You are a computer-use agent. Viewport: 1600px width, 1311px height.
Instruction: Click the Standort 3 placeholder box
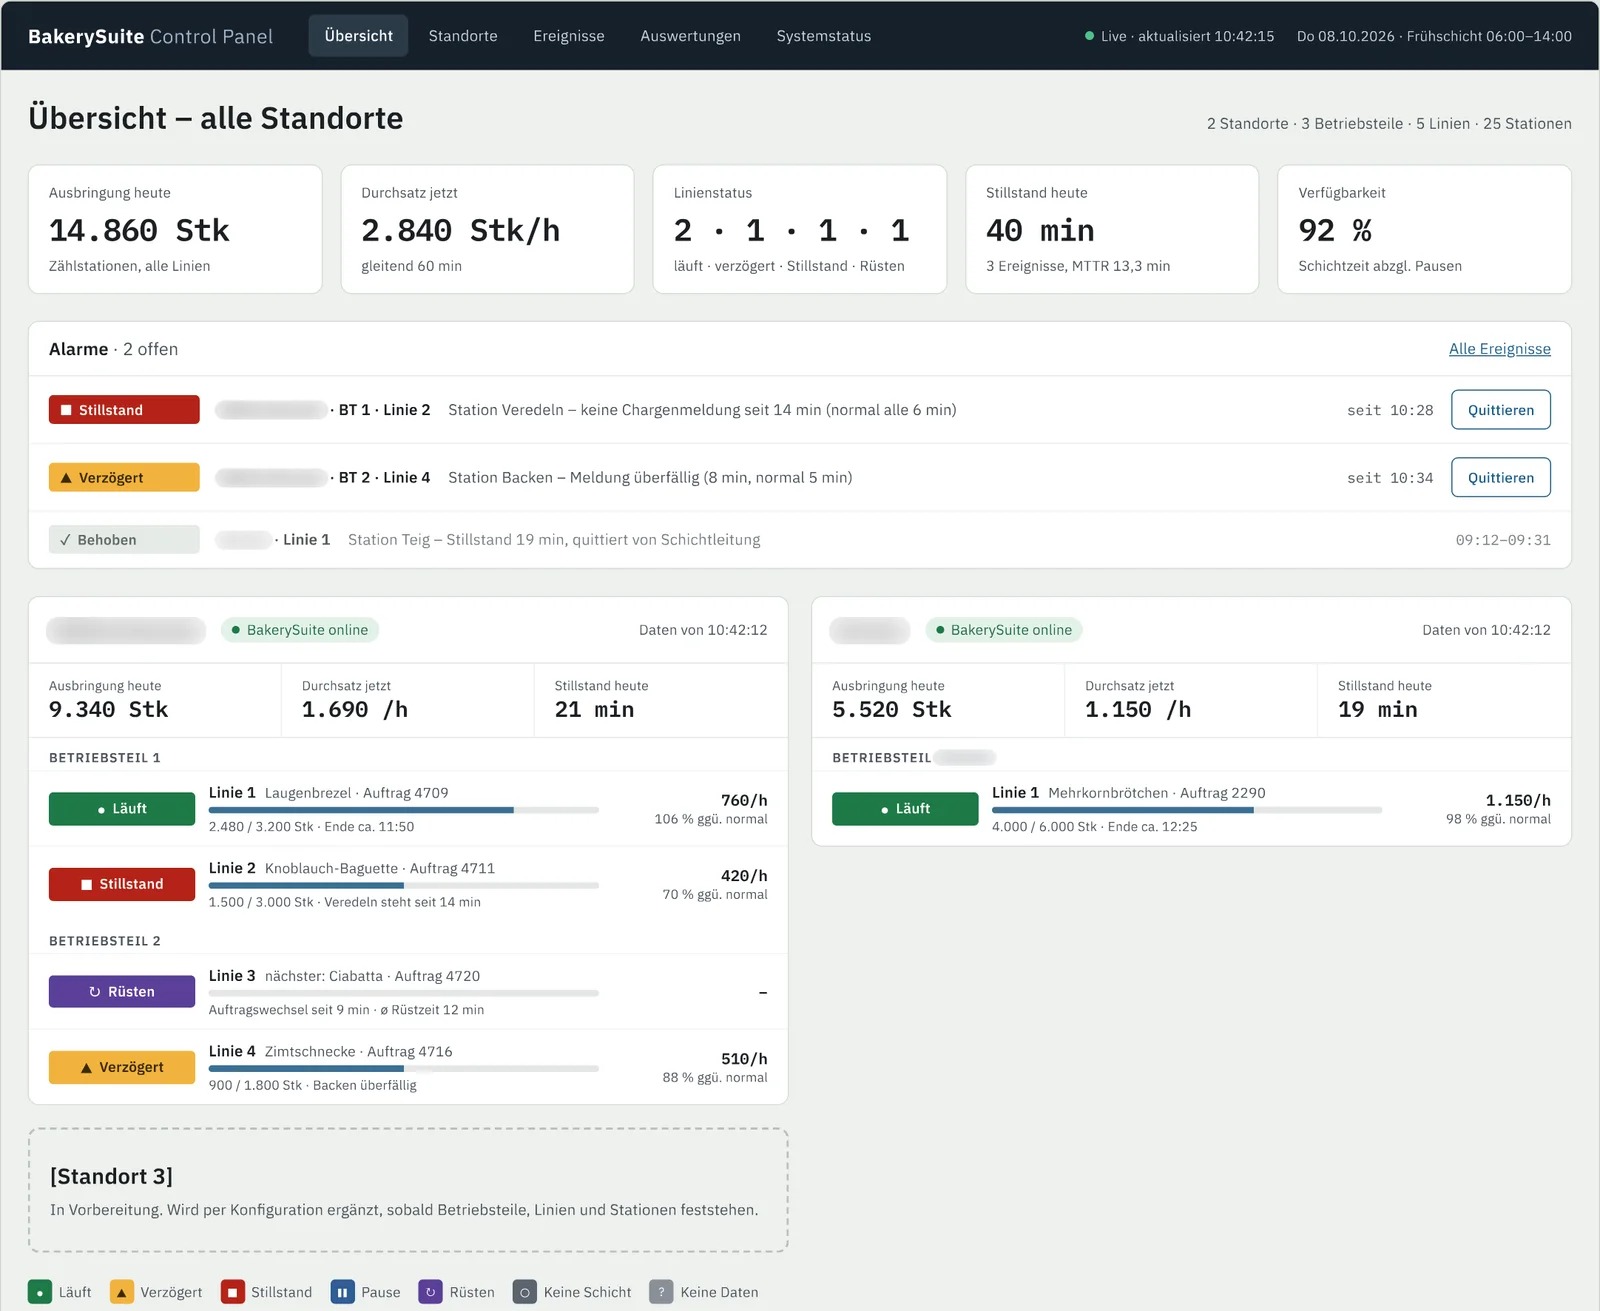(x=408, y=1190)
